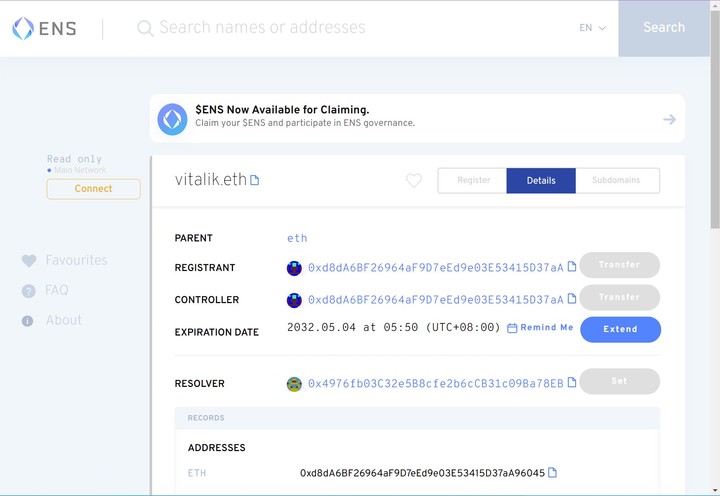Viewport: 720px width, 496px height.
Task: Open the EN language dropdown
Action: click(x=592, y=28)
